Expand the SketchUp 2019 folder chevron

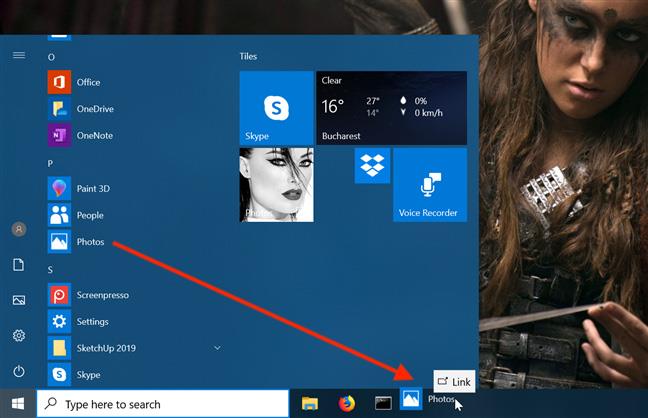tap(217, 348)
